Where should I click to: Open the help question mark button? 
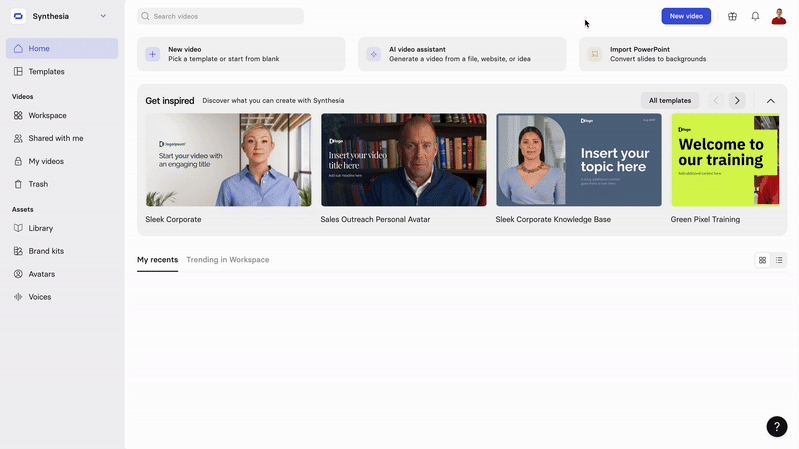[x=777, y=427]
